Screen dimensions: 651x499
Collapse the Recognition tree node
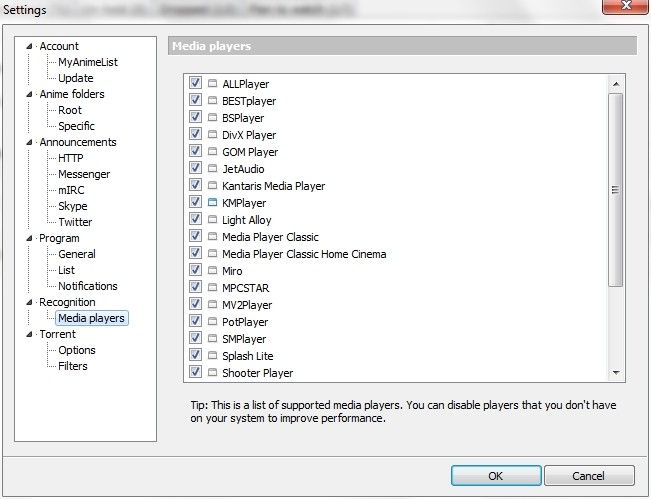tap(29, 302)
